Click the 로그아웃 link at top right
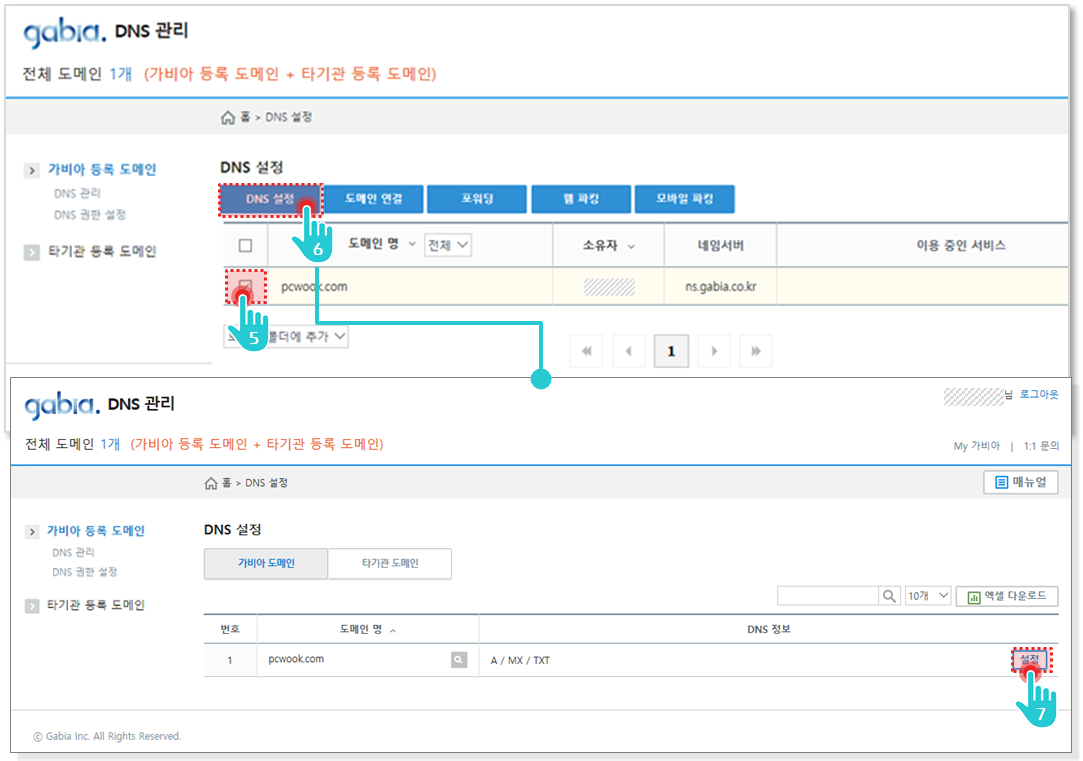Viewport: 1083px width, 761px height. (x=1039, y=395)
